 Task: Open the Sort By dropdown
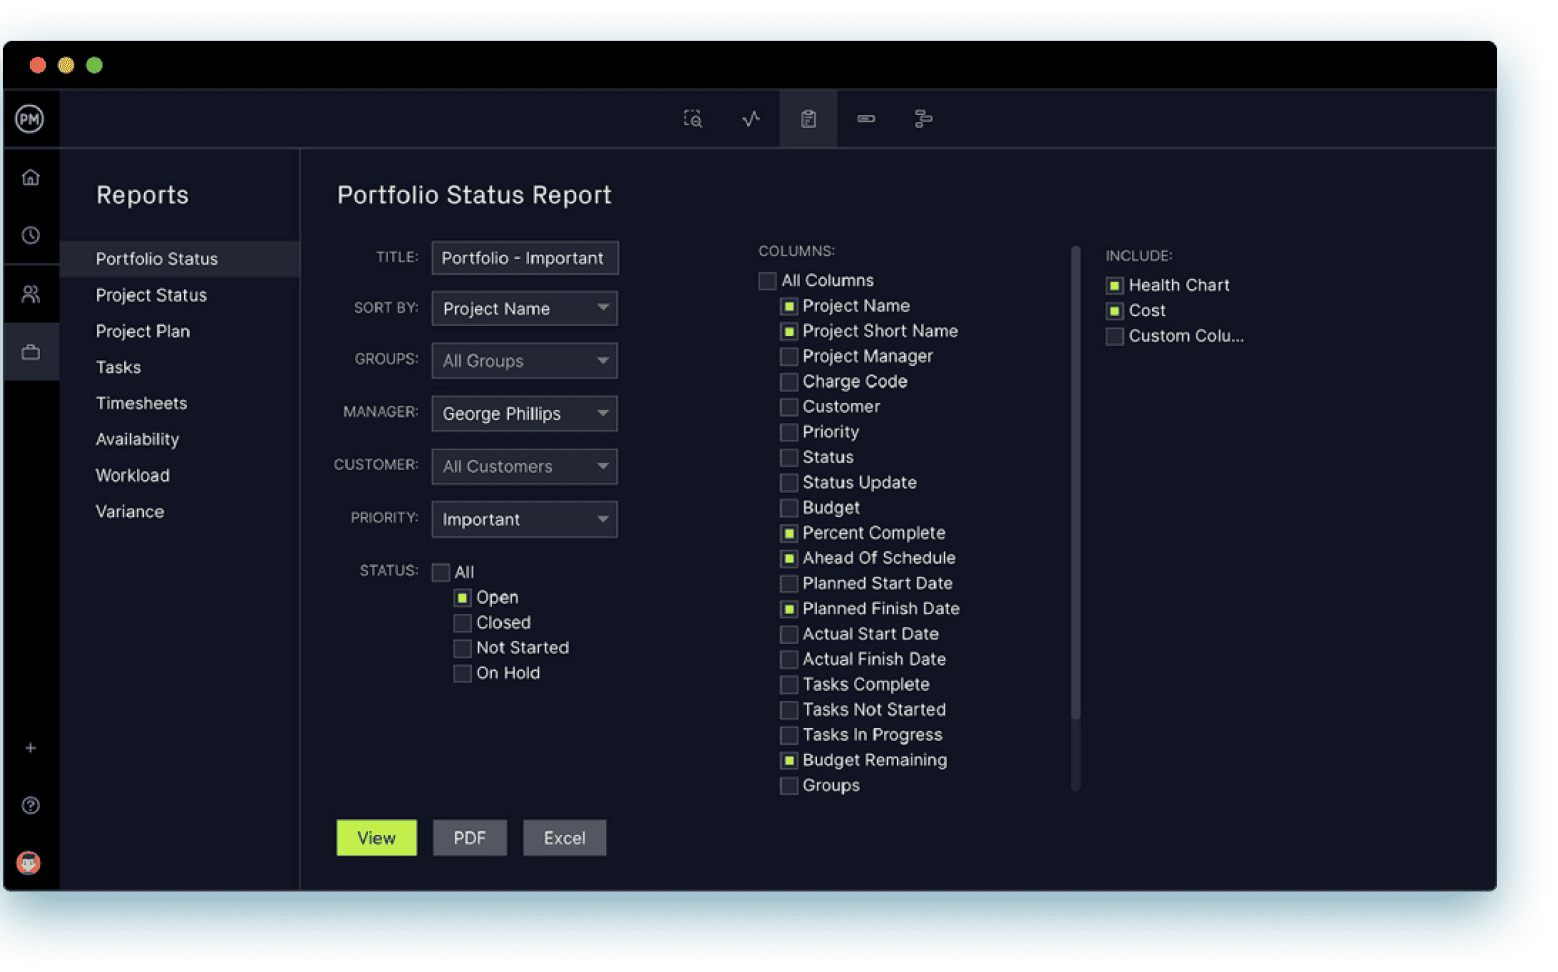click(524, 308)
